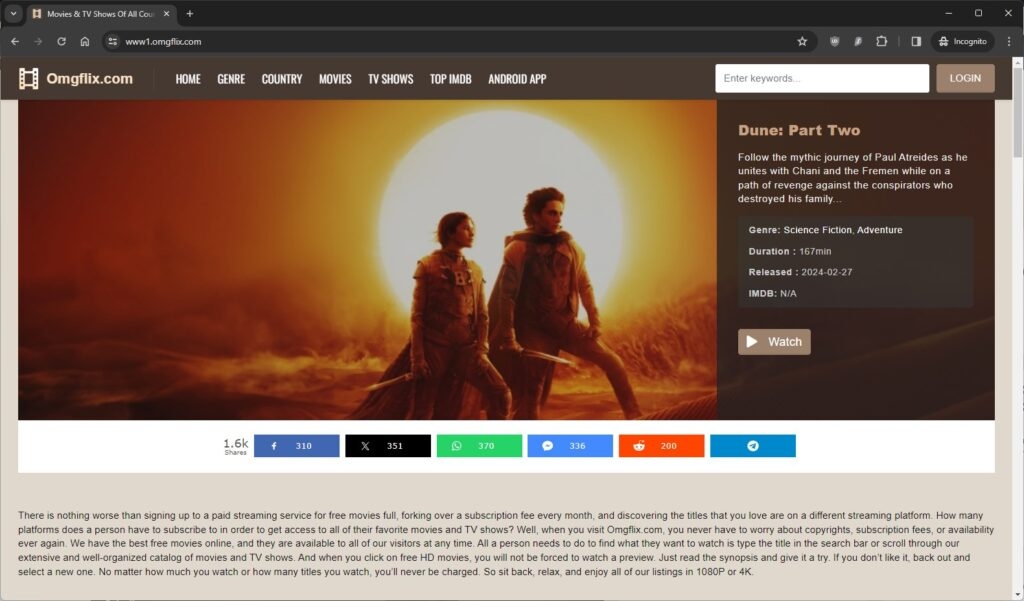Click the Released 2024-02-27 text
Viewport: 1024px width, 601px height.
[x=800, y=272]
